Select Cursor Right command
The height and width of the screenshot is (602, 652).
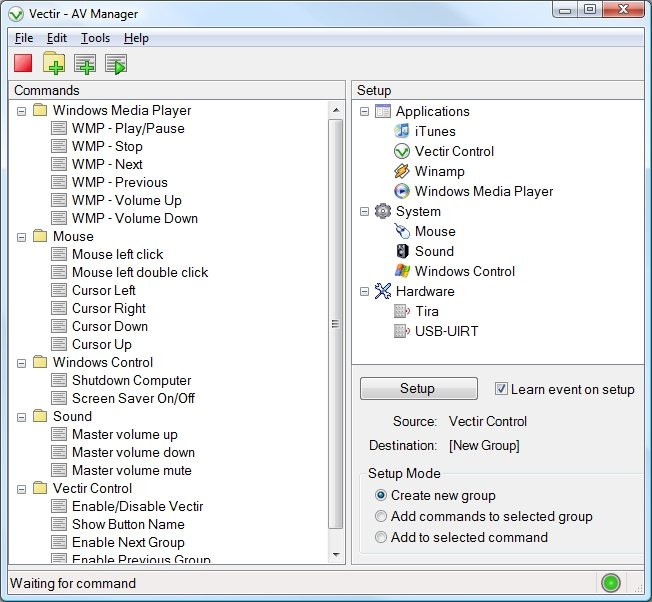pyautogui.click(x=109, y=308)
